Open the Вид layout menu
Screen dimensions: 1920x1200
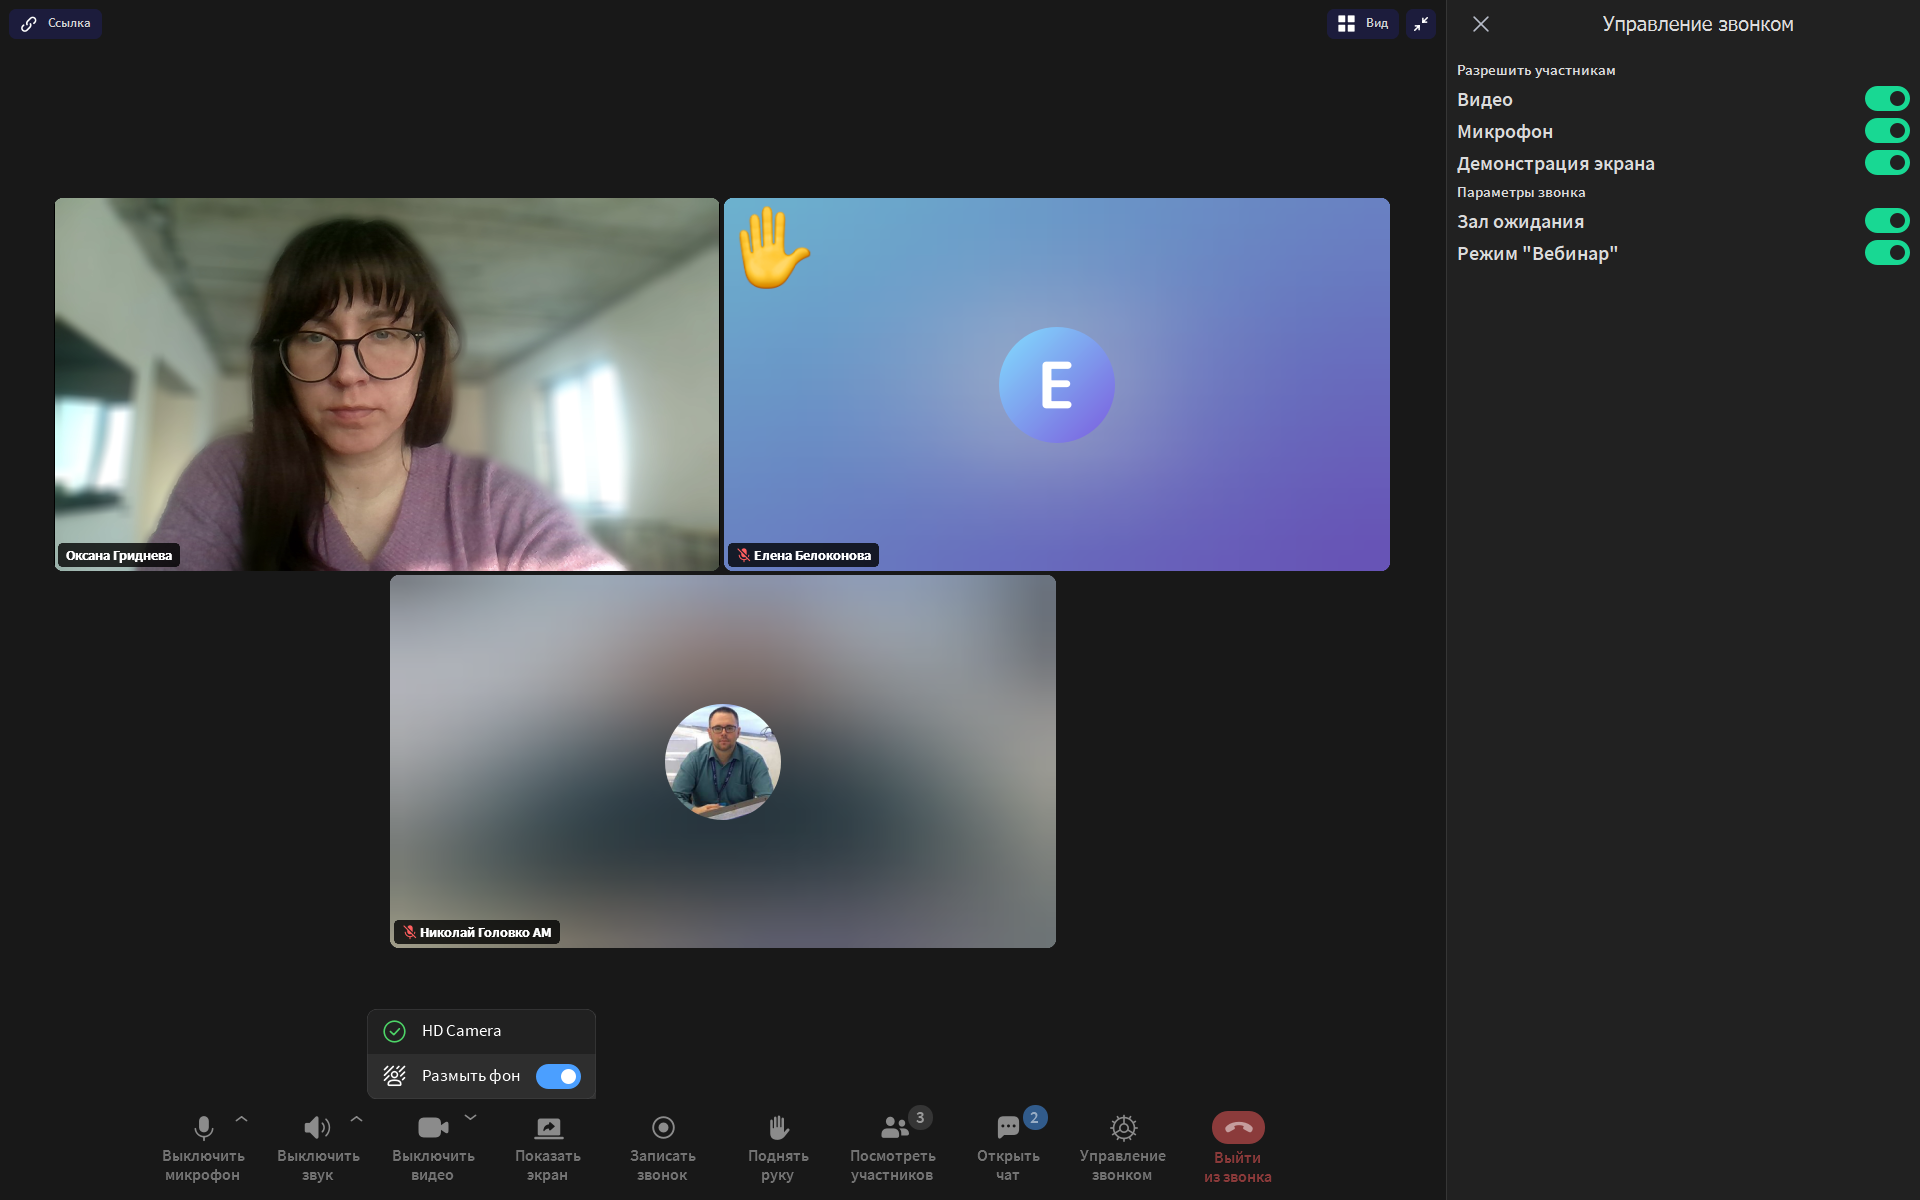coord(1363,23)
